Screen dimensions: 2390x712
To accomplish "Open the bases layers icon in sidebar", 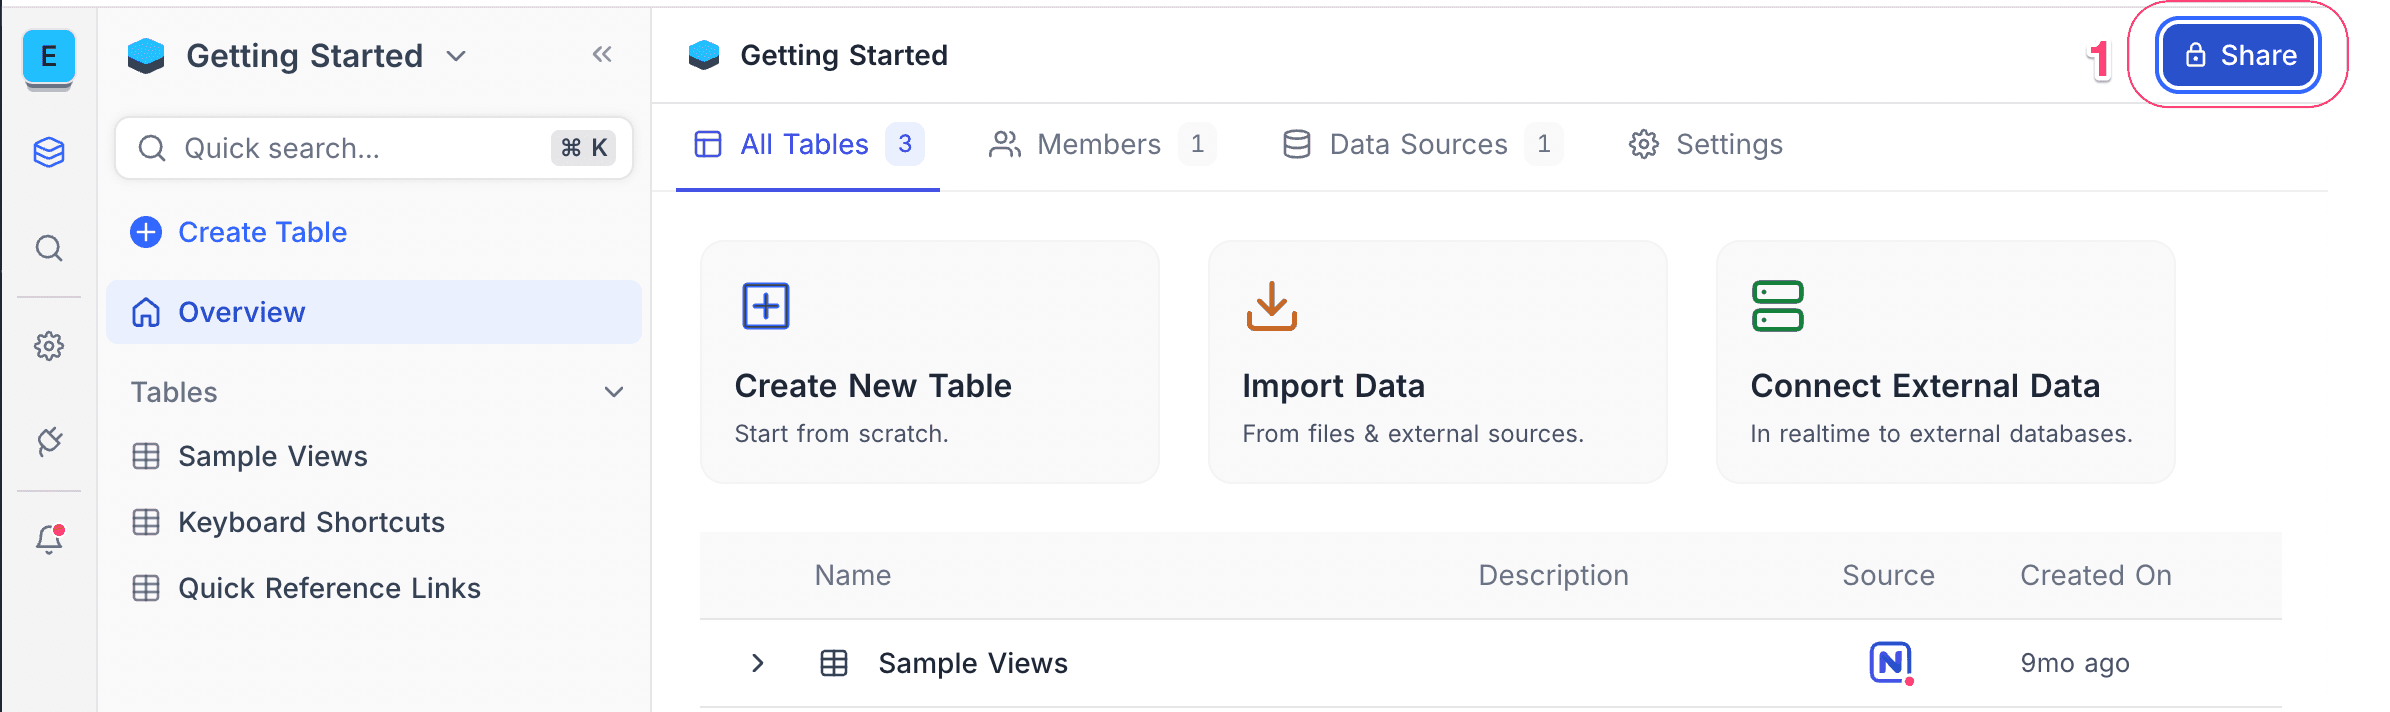I will [x=48, y=152].
